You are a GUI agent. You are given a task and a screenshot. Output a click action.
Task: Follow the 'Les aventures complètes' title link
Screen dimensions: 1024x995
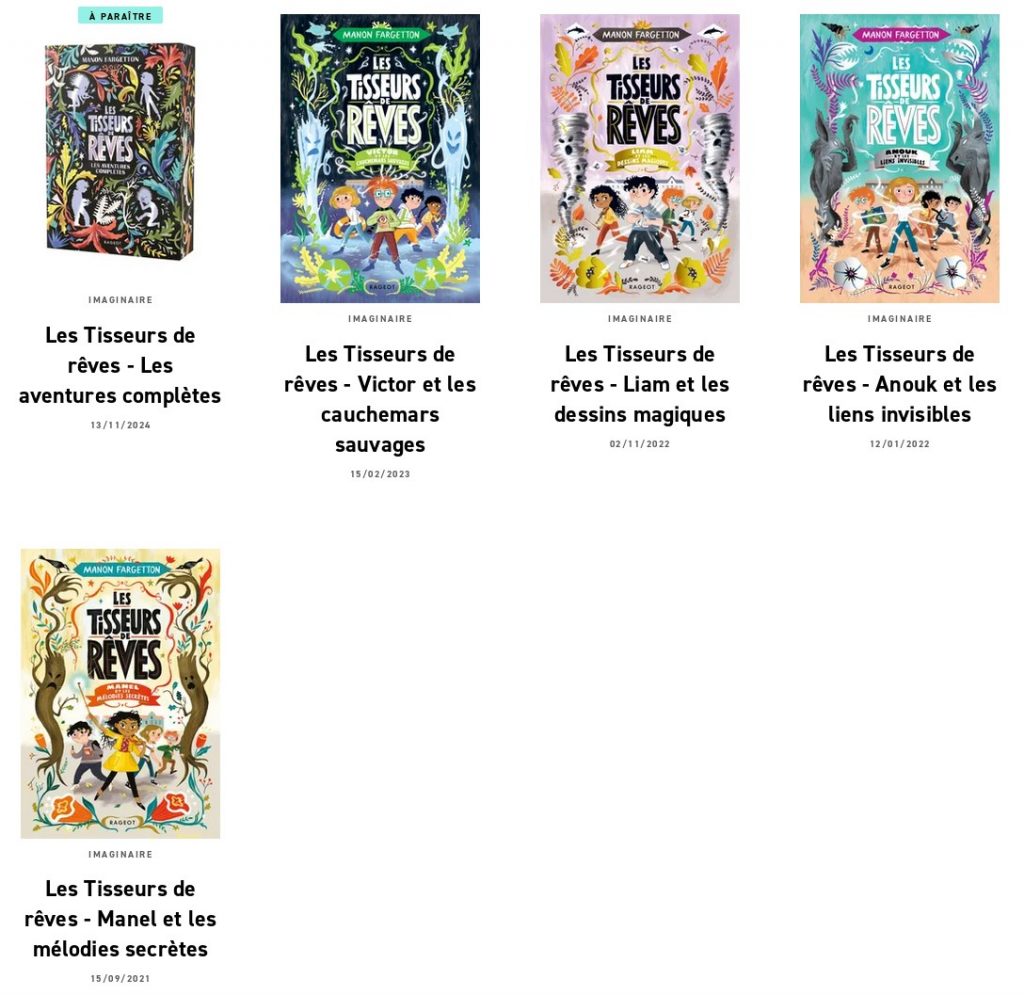pyautogui.click(x=120, y=365)
